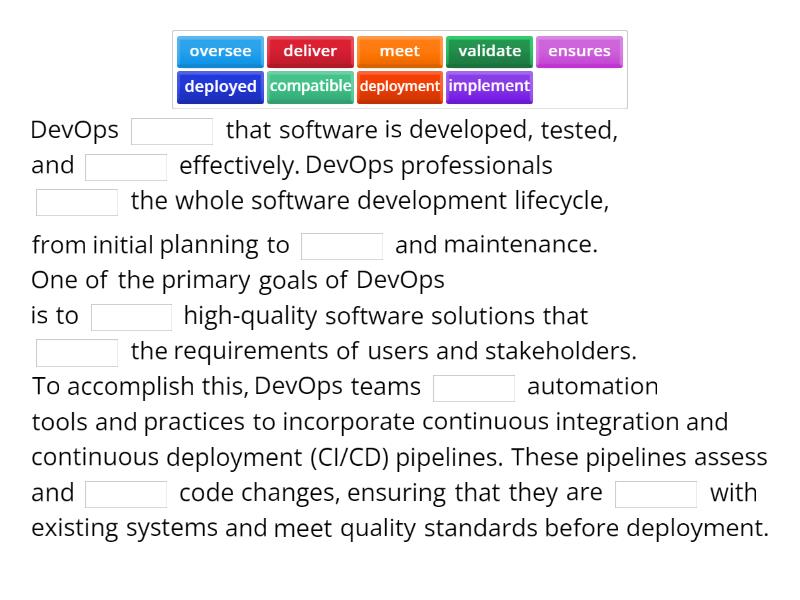
Task: Select the word chip "validate"
Action: (x=489, y=51)
